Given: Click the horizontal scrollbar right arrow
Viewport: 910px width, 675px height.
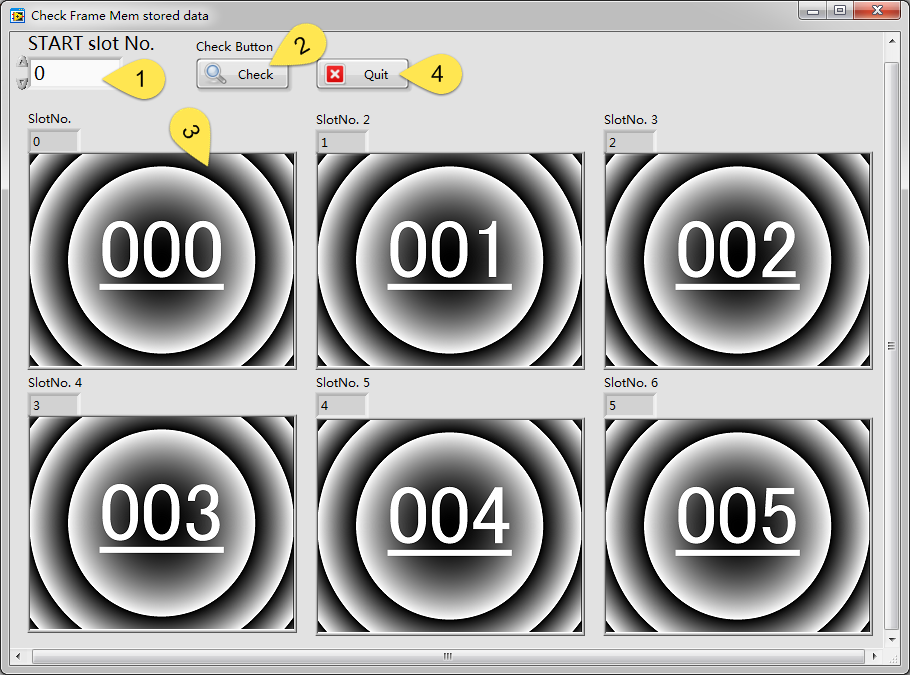Looking at the screenshot, I should (875, 657).
